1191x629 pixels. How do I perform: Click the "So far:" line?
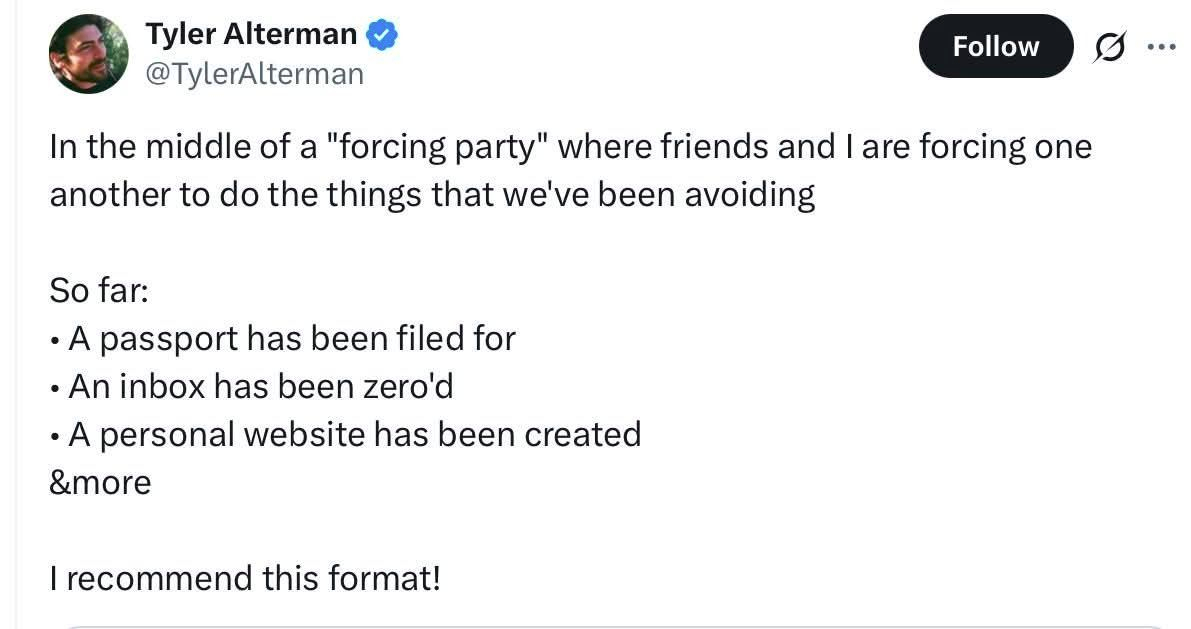coord(98,291)
